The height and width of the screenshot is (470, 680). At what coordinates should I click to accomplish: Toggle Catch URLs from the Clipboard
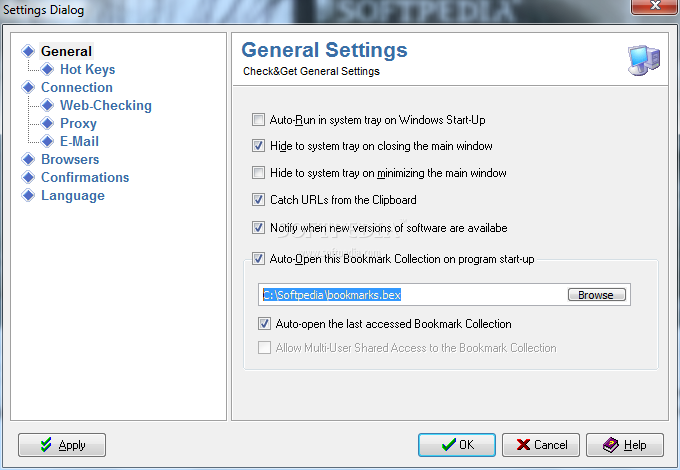coord(258,199)
